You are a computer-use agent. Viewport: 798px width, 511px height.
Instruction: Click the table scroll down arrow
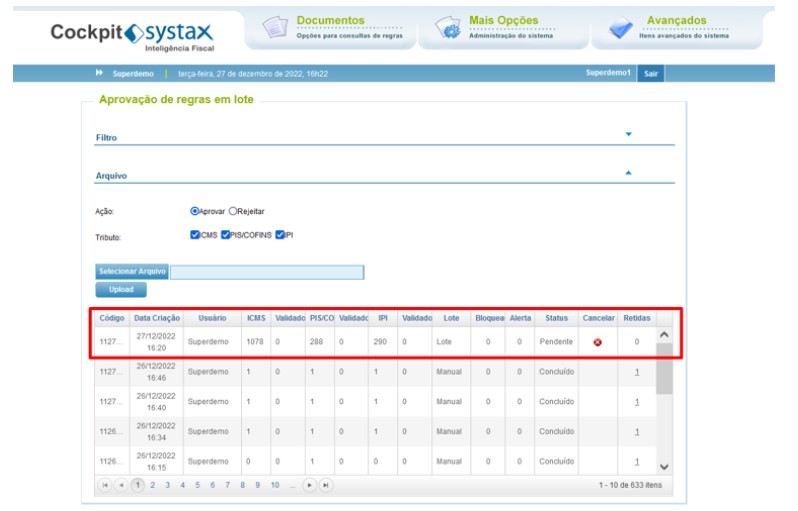point(664,467)
